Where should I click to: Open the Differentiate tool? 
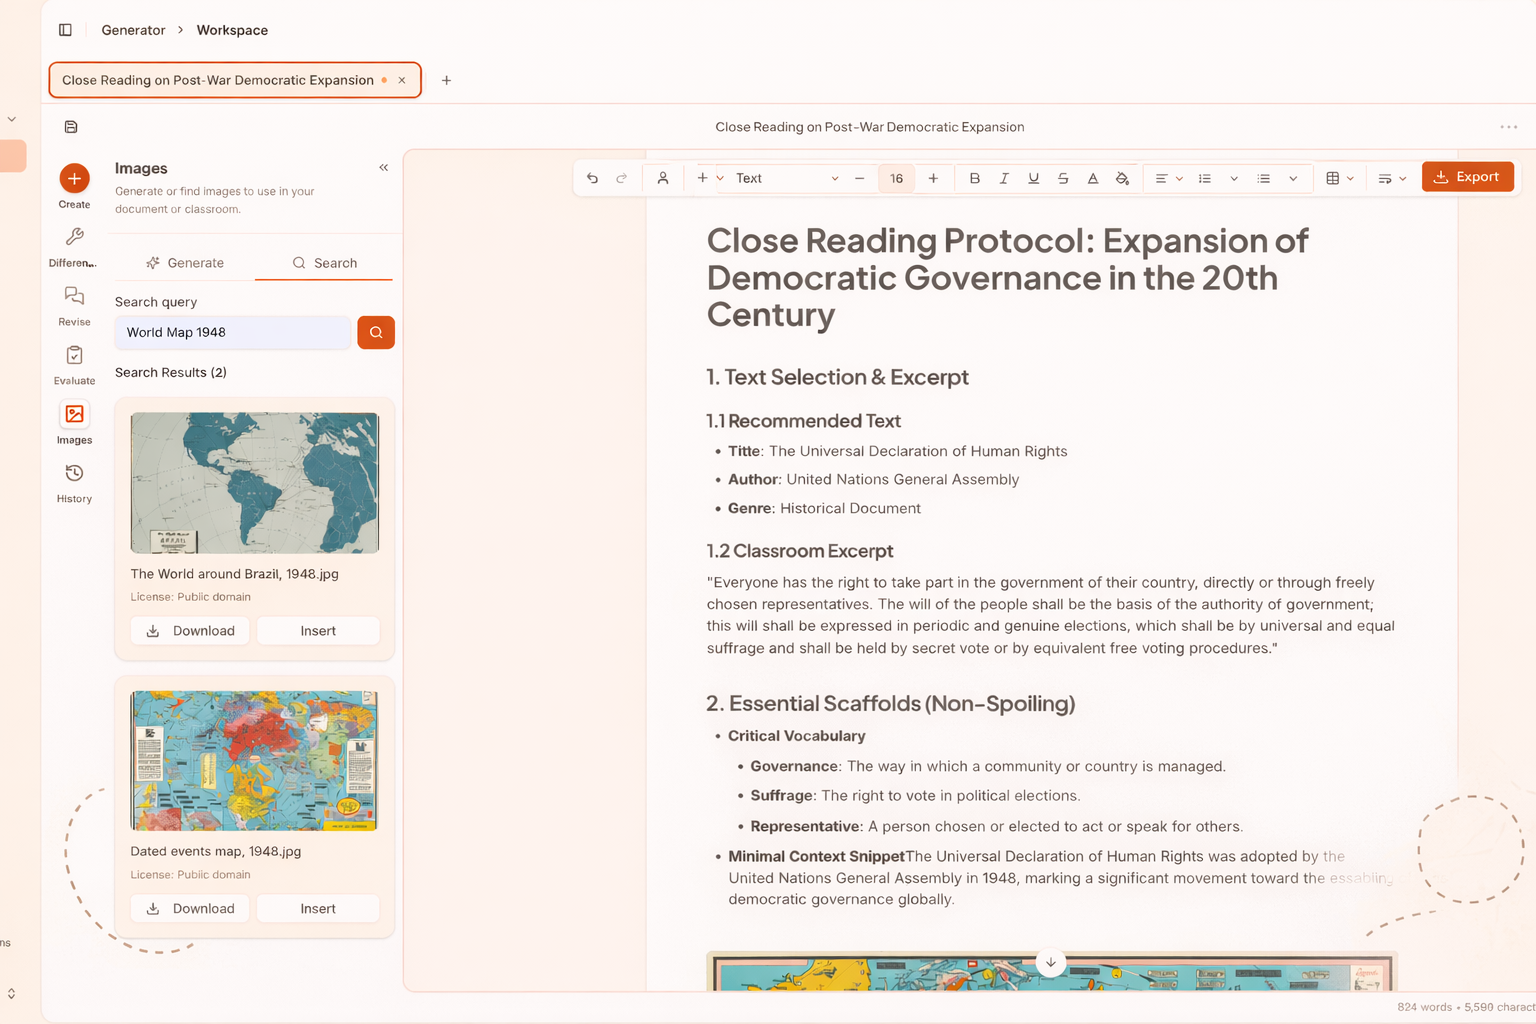(74, 247)
